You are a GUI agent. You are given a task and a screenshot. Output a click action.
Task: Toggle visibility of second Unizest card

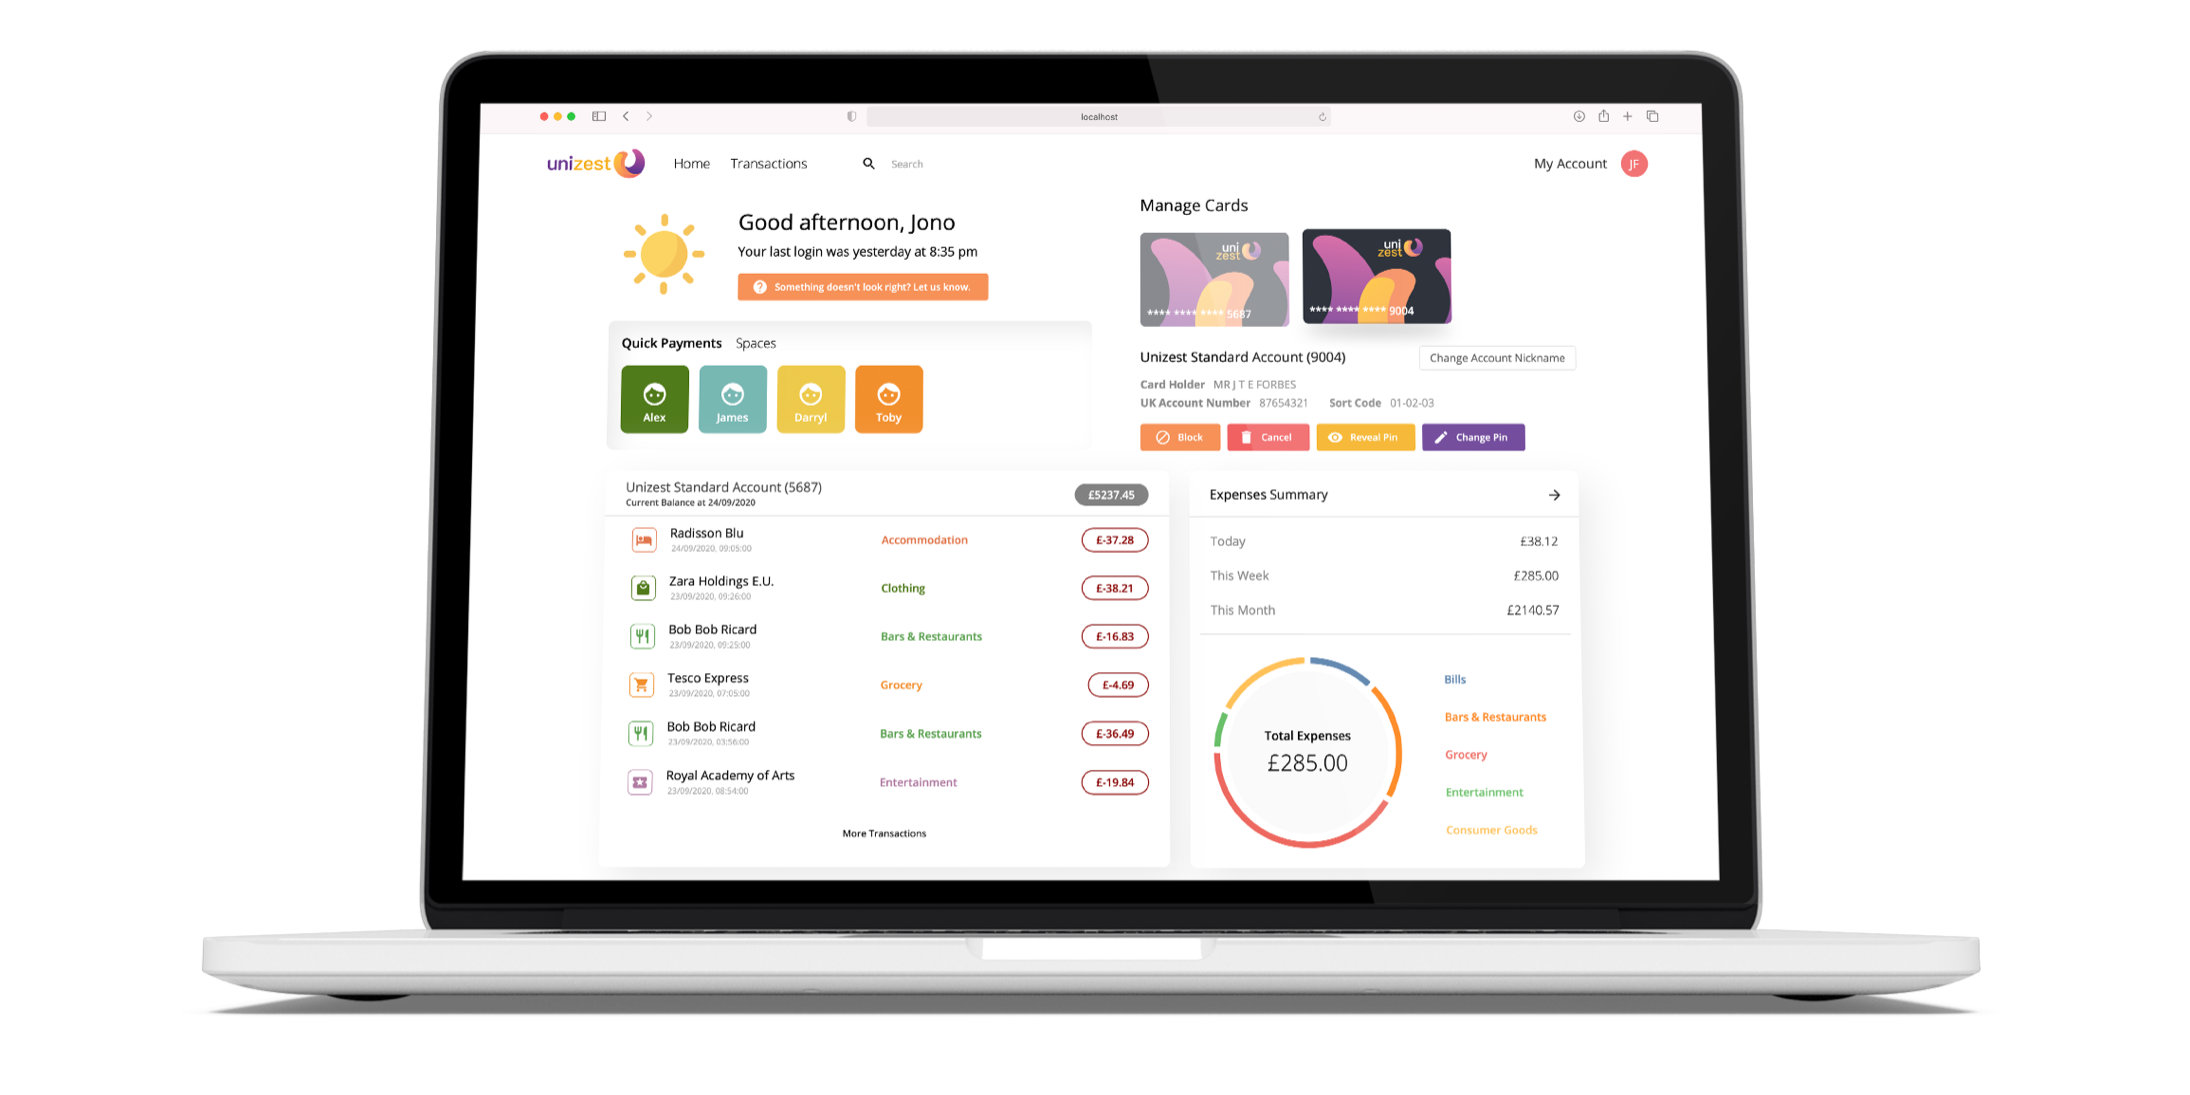click(x=1376, y=272)
